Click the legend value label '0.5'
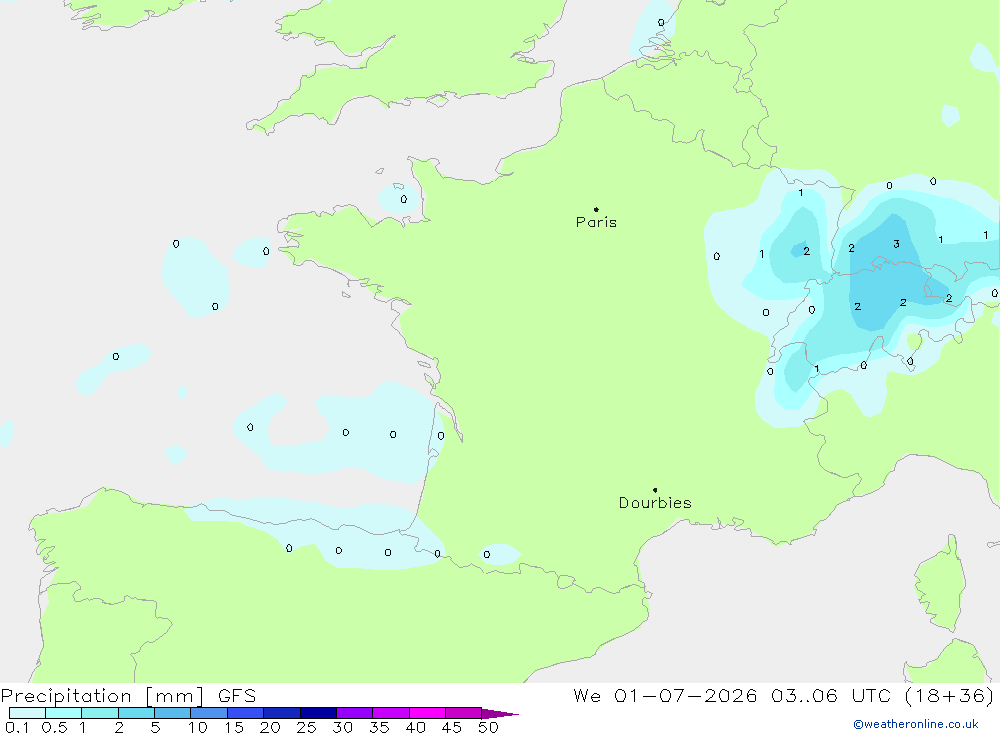 click(54, 727)
